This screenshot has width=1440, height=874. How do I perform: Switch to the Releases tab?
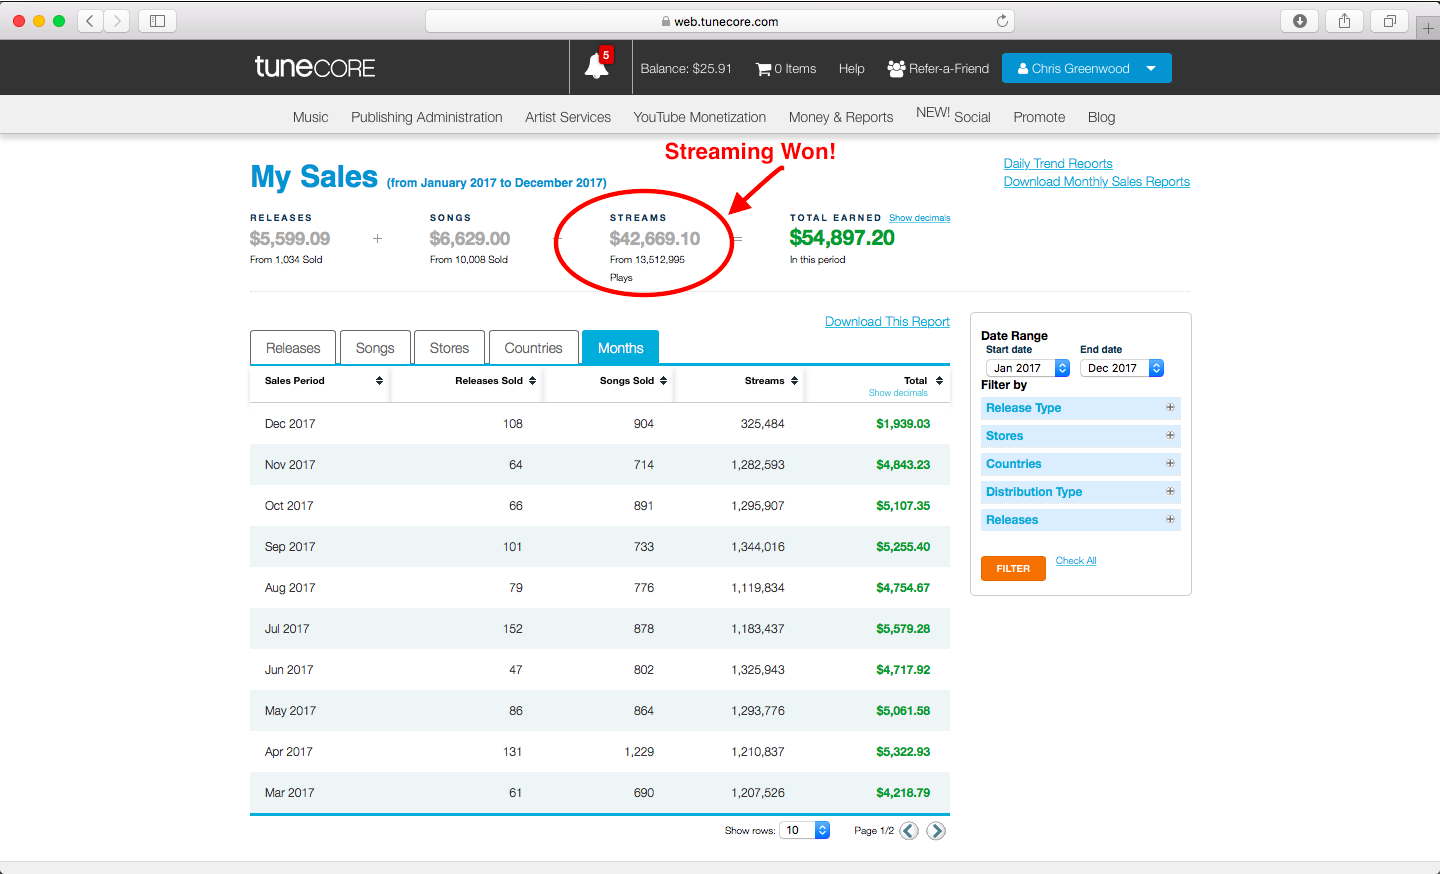pos(293,348)
